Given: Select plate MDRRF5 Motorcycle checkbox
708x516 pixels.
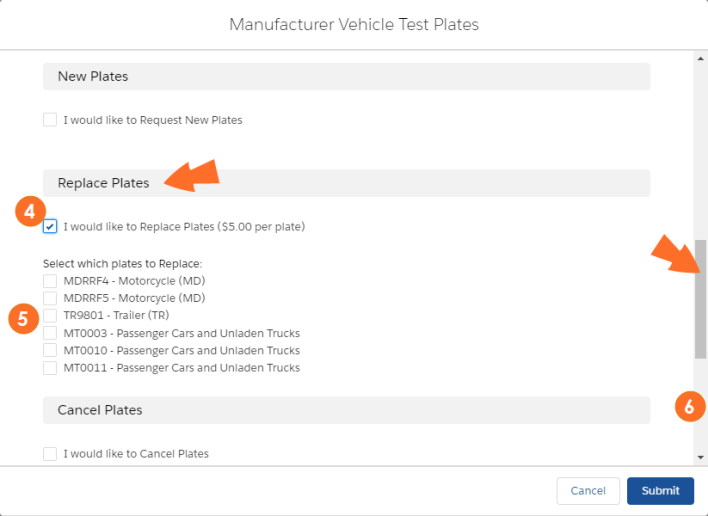Looking at the screenshot, I should tap(50, 298).
